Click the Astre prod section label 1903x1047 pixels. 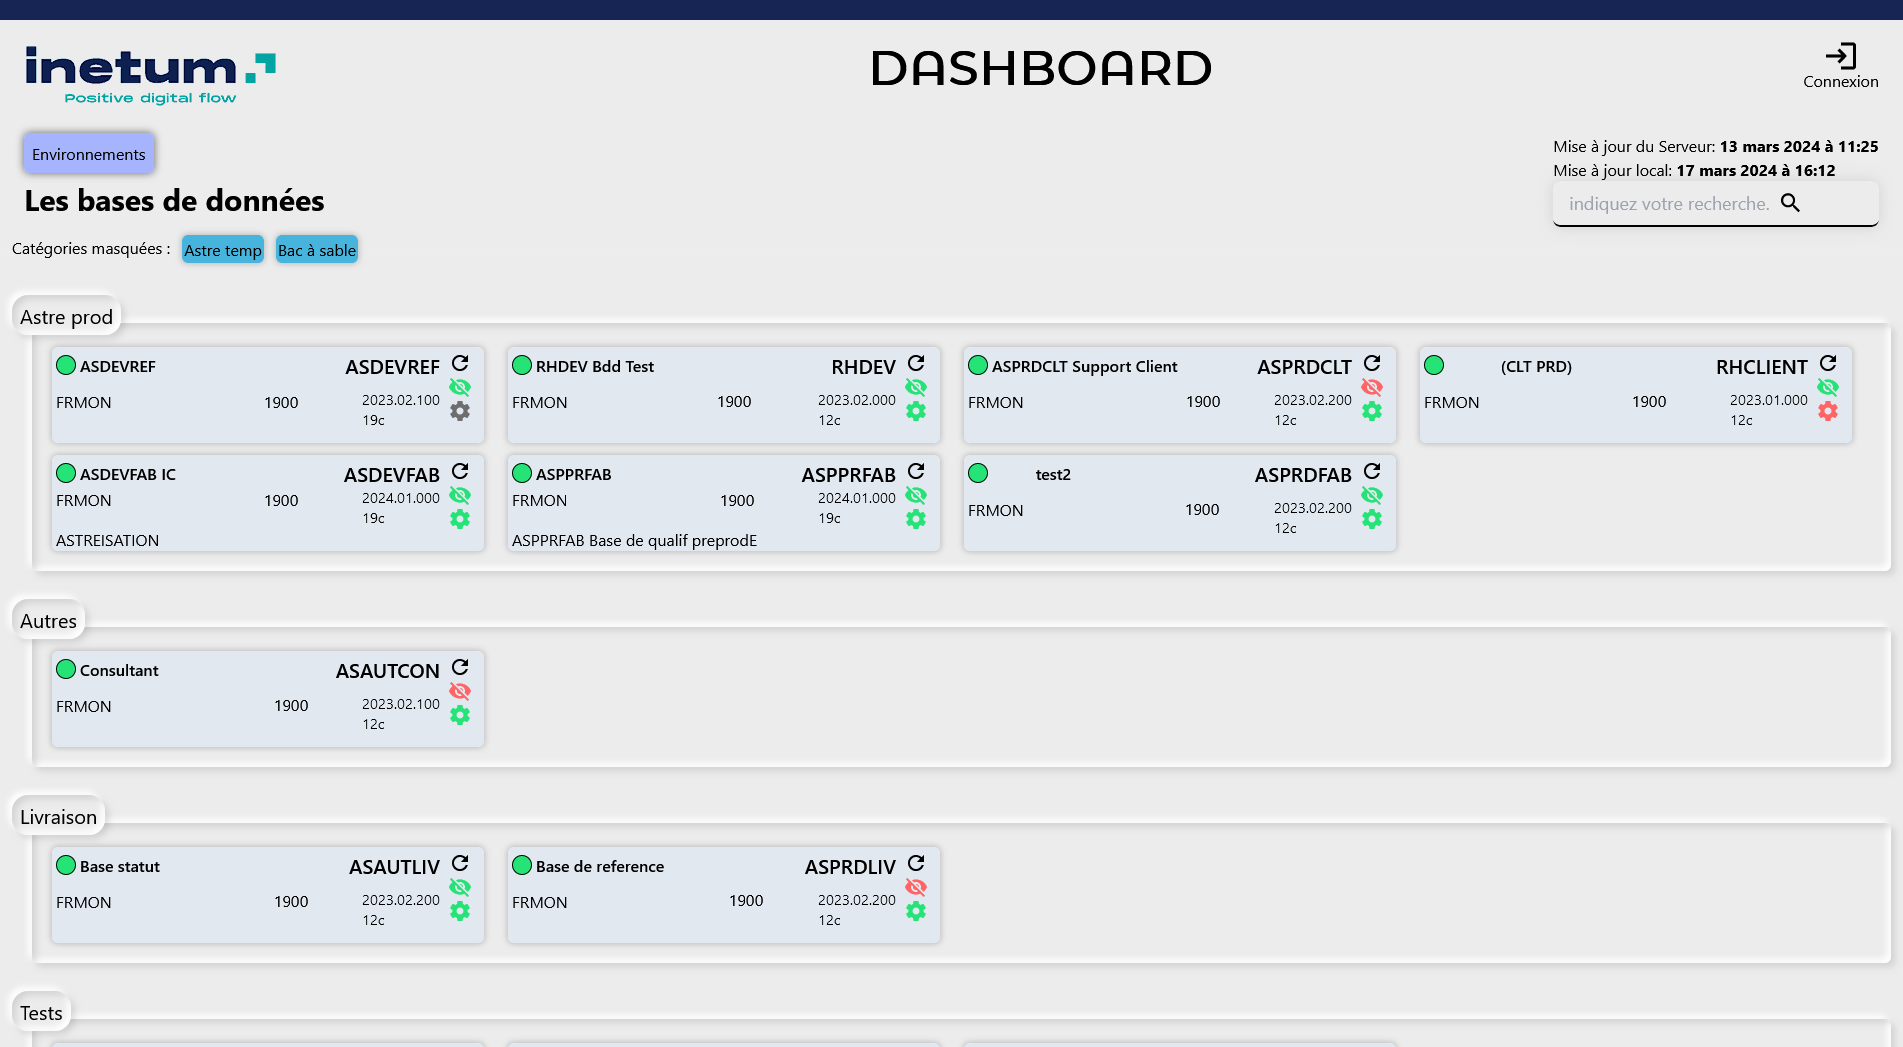pos(66,317)
